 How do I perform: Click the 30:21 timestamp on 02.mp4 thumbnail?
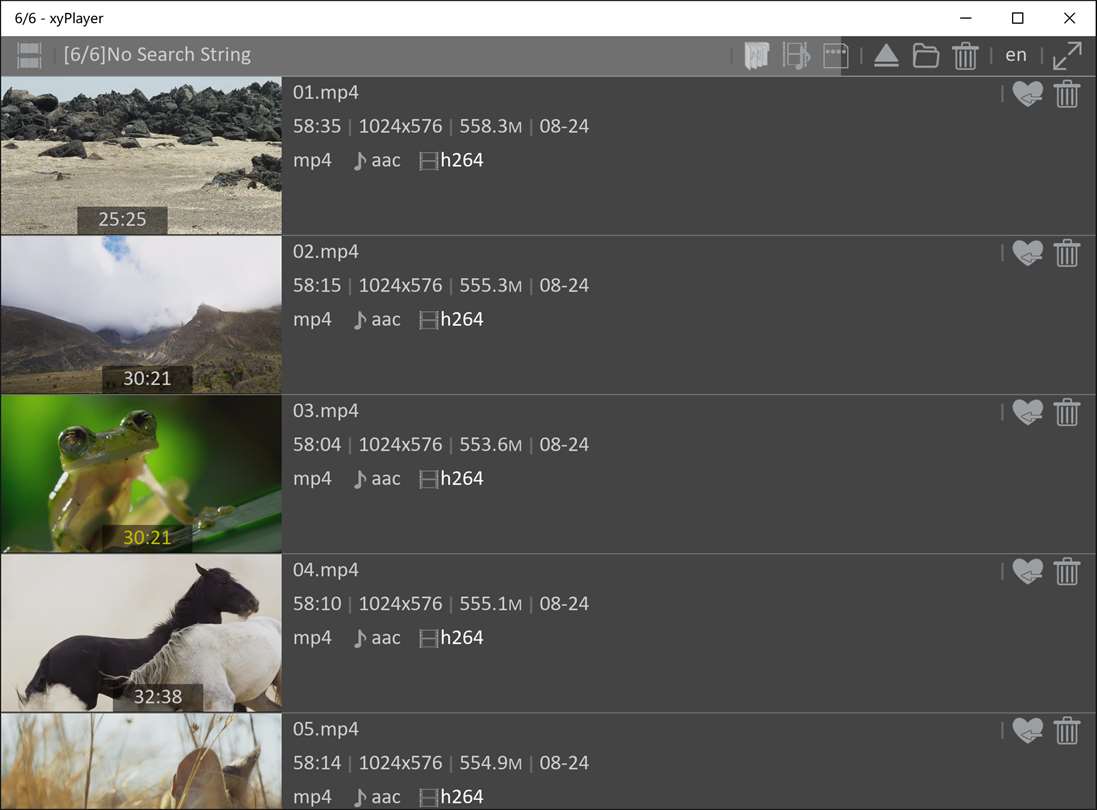tap(147, 378)
